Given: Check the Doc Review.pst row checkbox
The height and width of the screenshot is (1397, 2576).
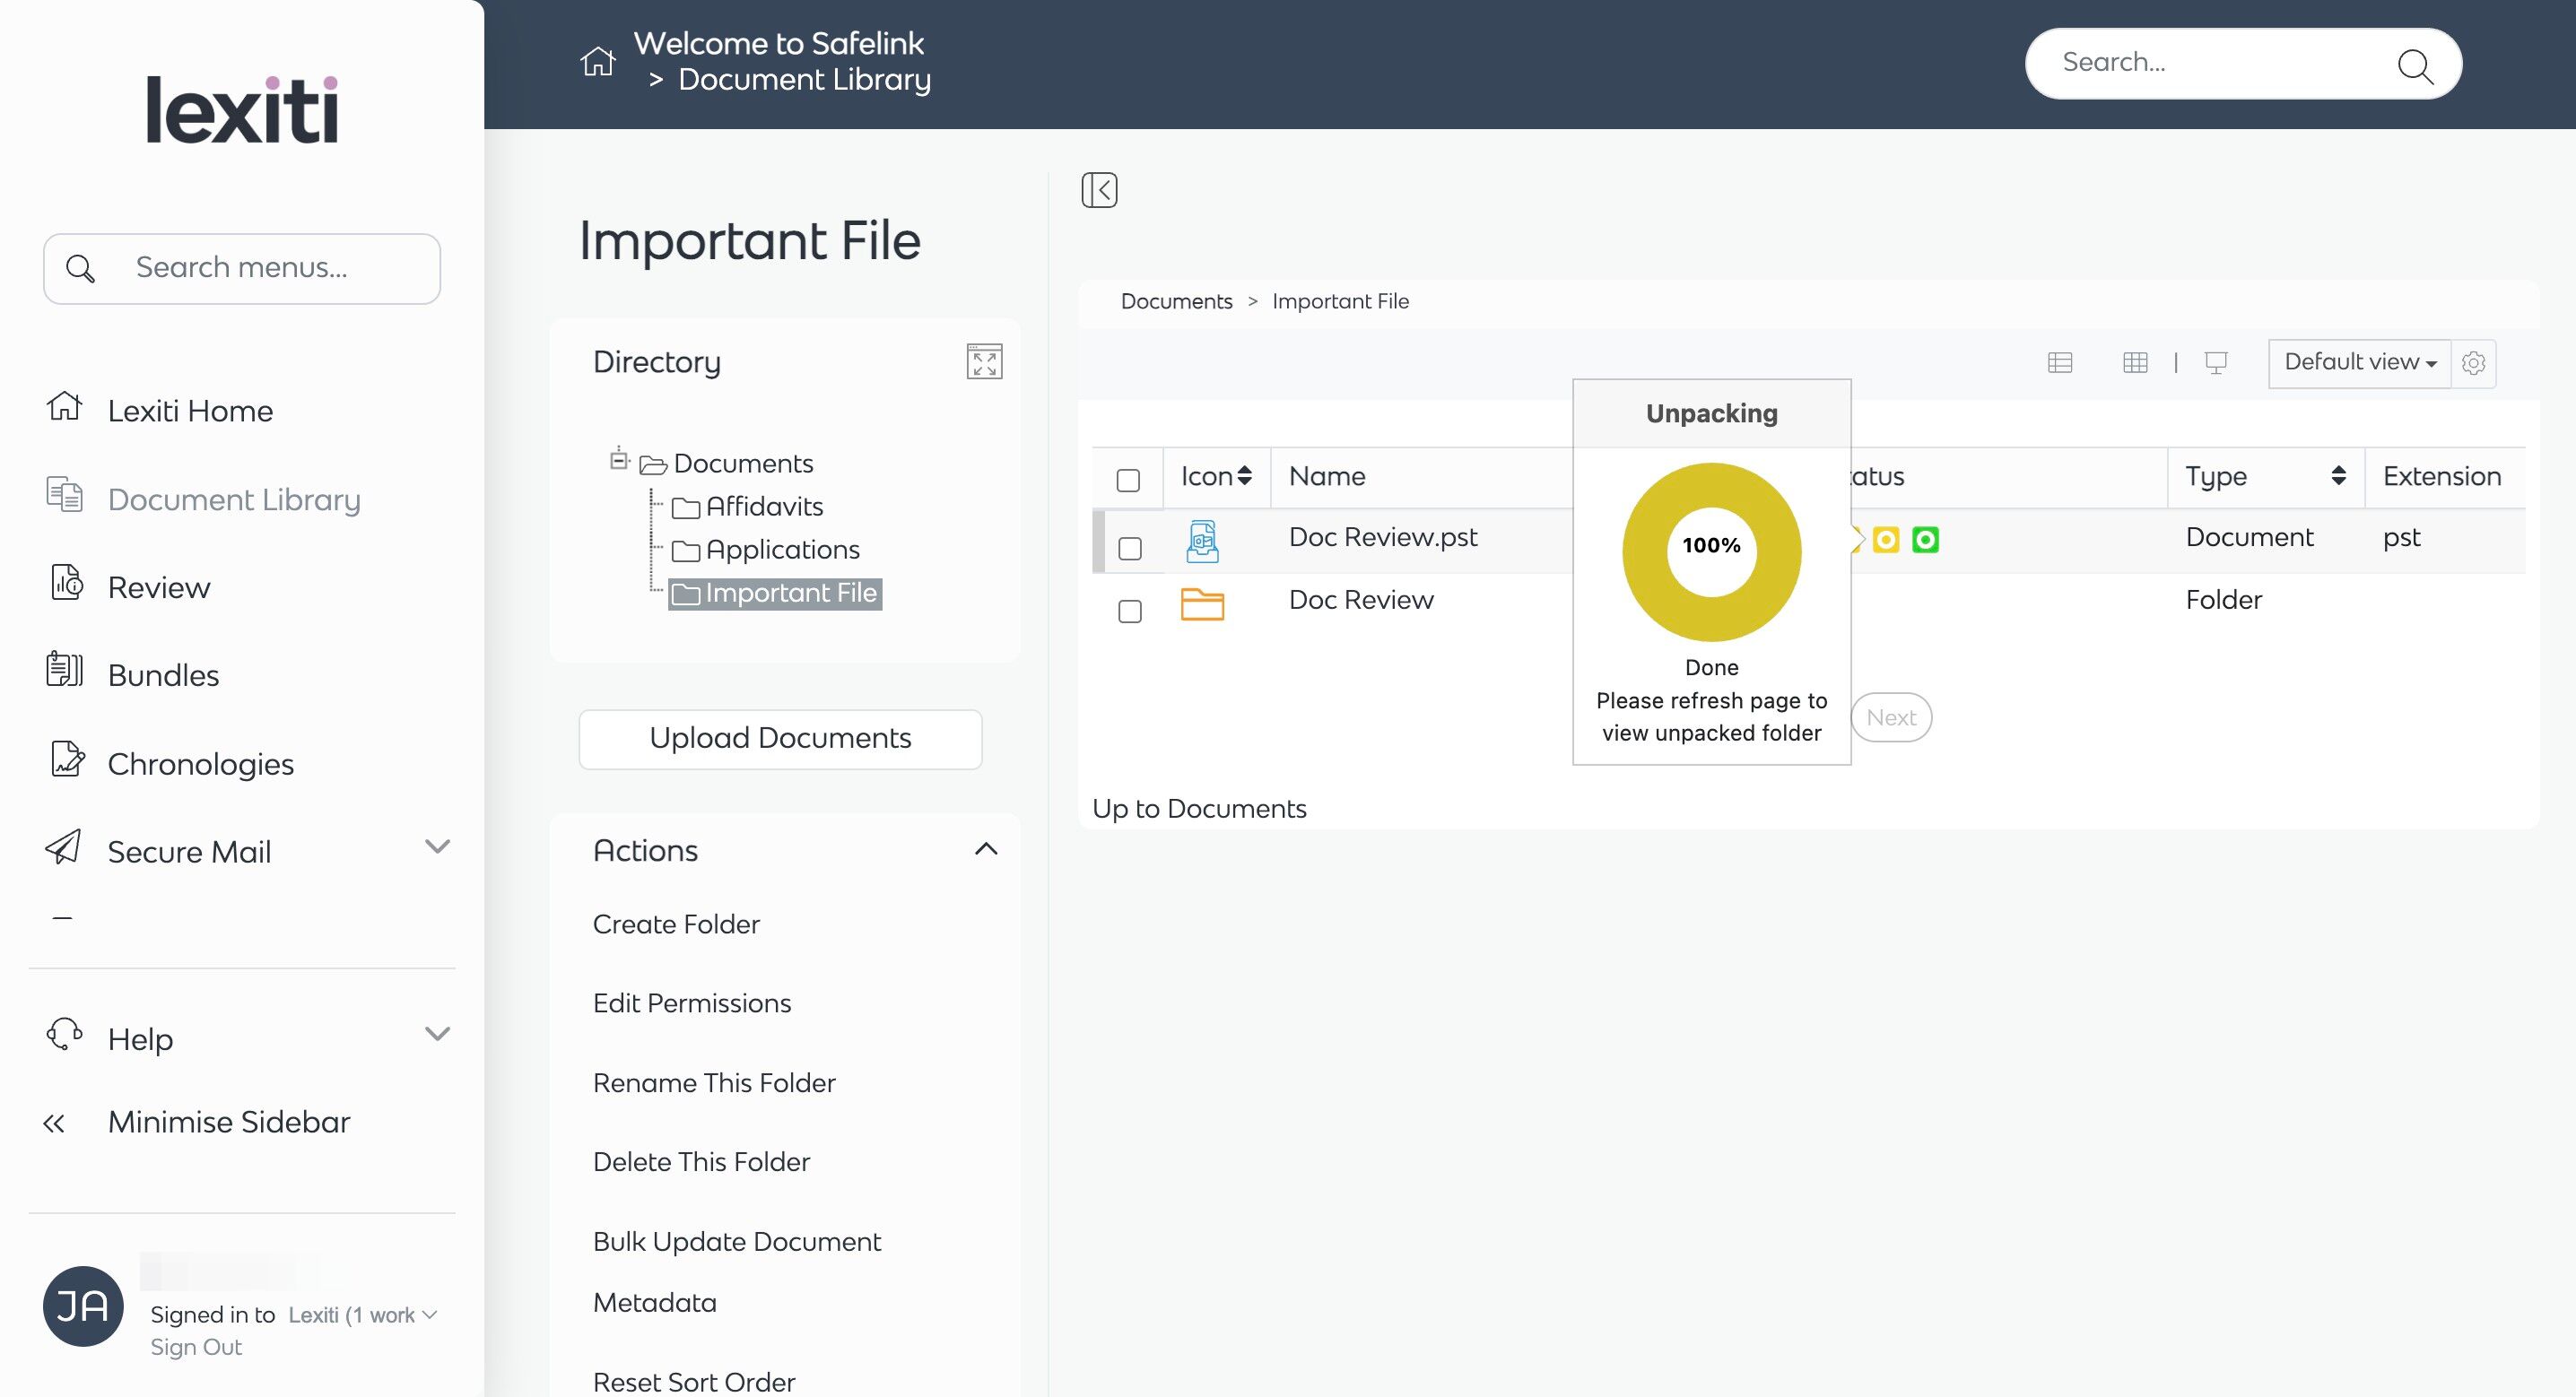Looking at the screenshot, I should (1130, 548).
